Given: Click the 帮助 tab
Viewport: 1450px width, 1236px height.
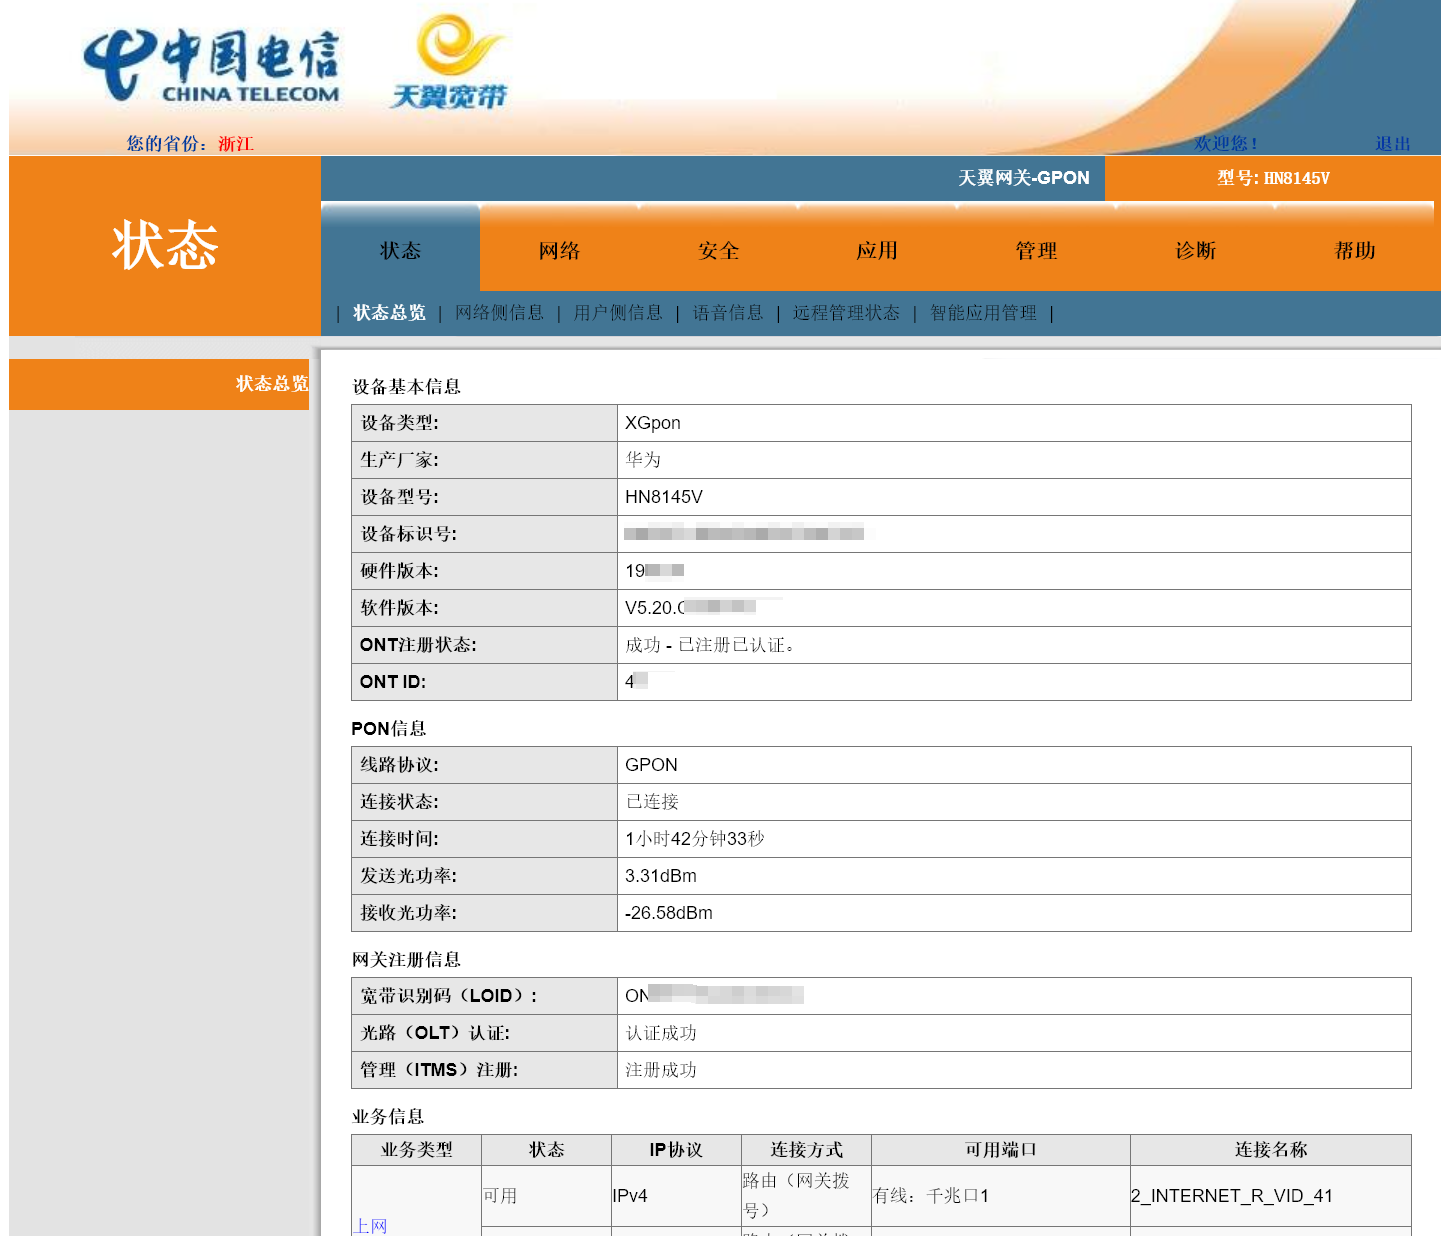Looking at the screenshot, I should click(x=1354, y=250).
